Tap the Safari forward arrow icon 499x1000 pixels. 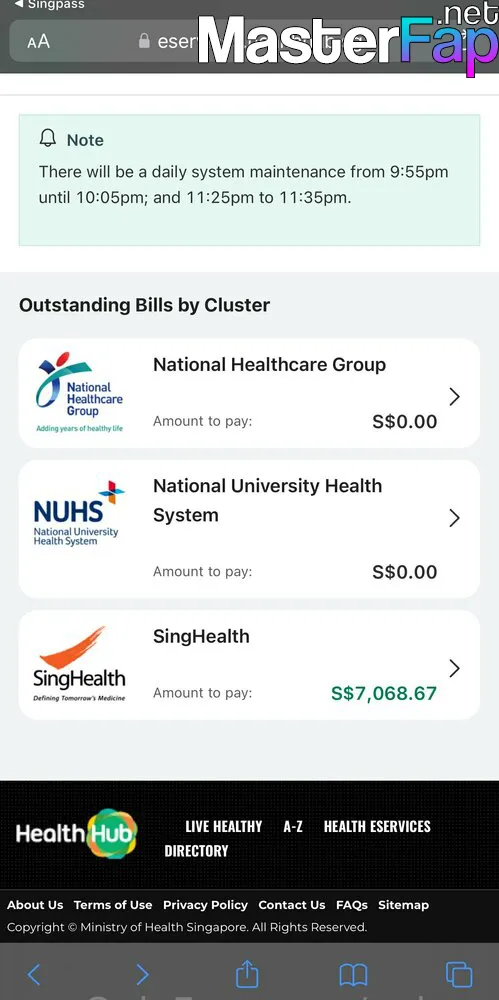click(142, 974)
